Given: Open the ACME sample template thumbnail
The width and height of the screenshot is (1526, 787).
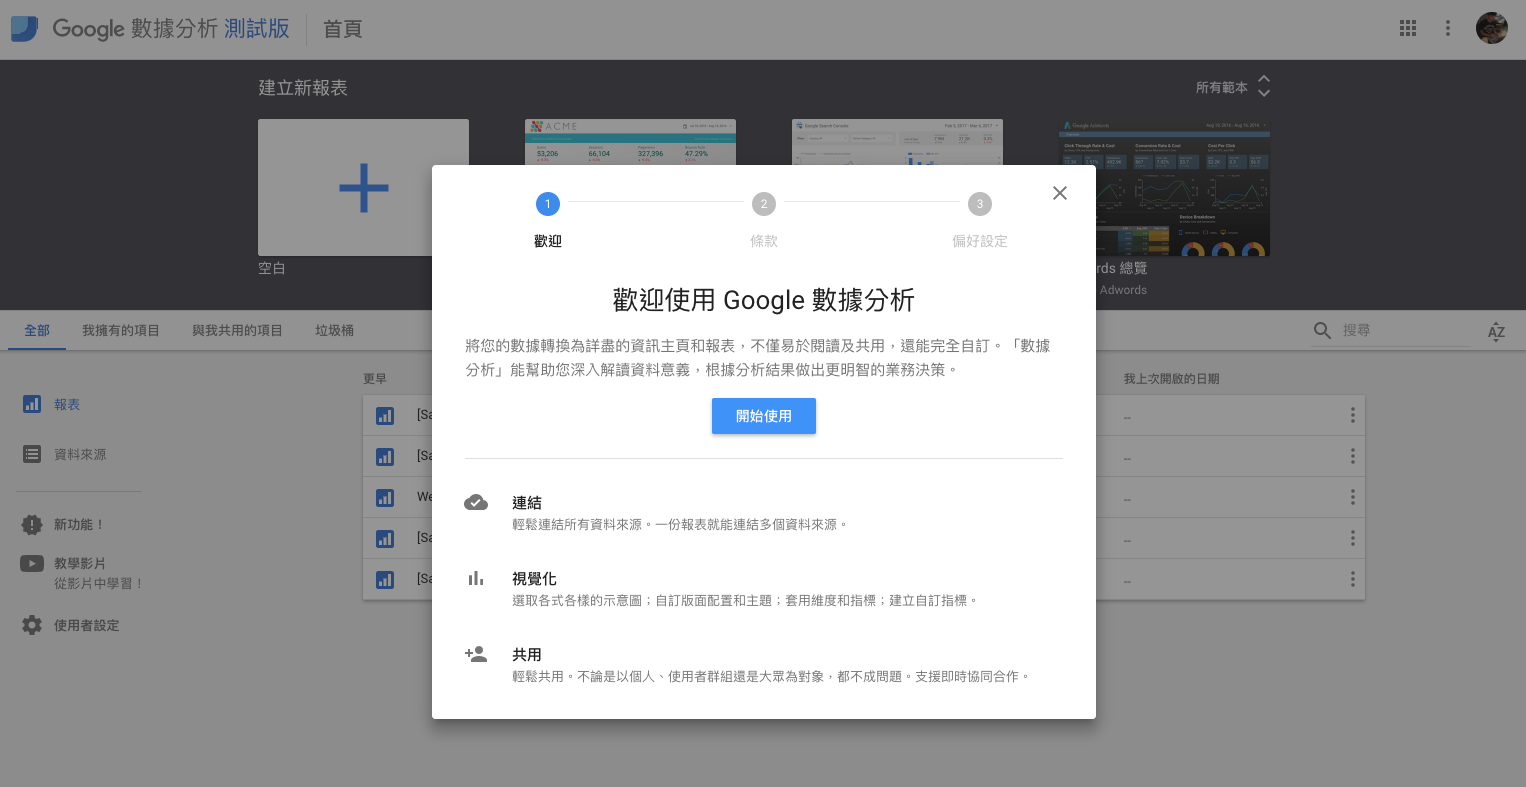Looking at the screenshot, I should (630, 142).
